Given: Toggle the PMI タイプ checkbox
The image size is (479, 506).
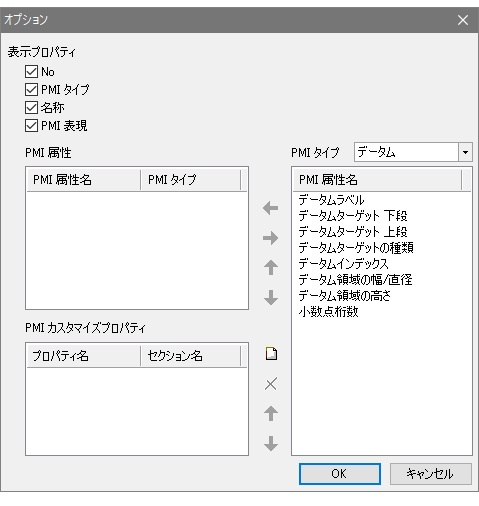Looking at the screenshot, I should (x=31, y=90).
